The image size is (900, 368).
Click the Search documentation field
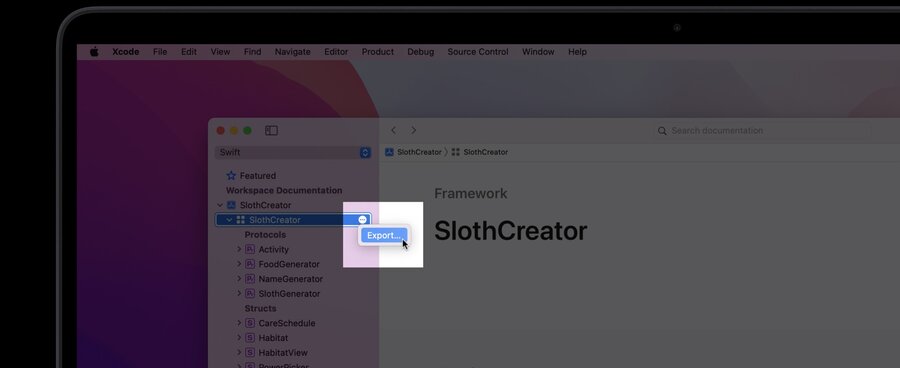[762, 131]
